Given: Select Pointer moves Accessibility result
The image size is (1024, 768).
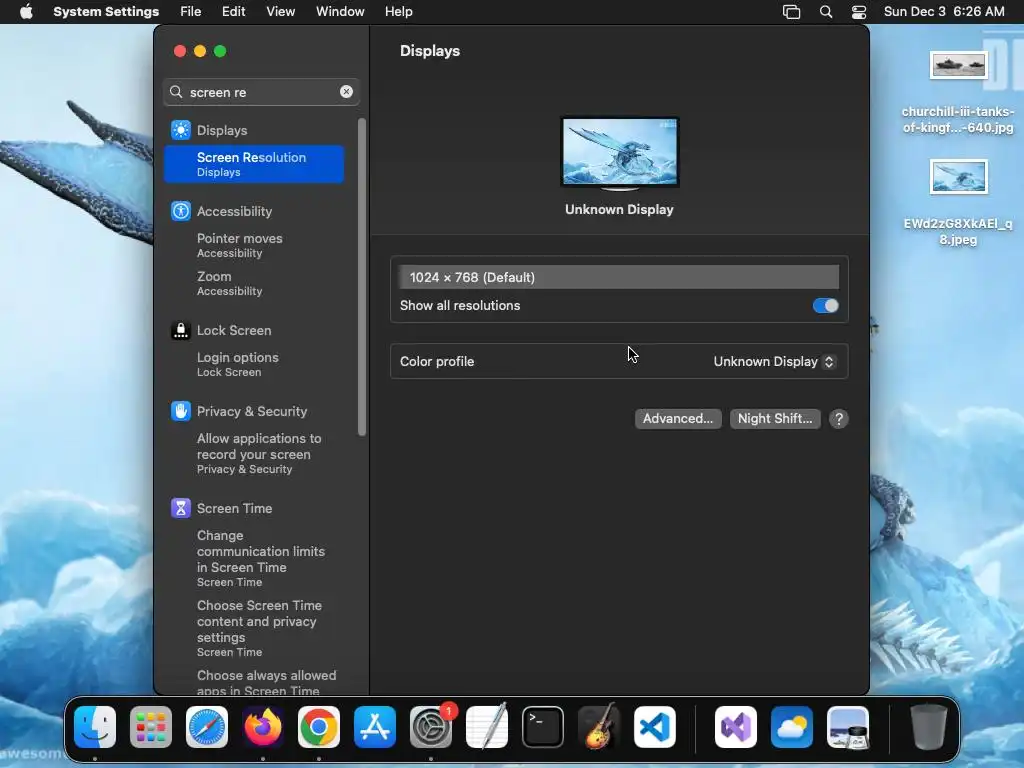Looking at the screenshot, I should pos(254,245).
